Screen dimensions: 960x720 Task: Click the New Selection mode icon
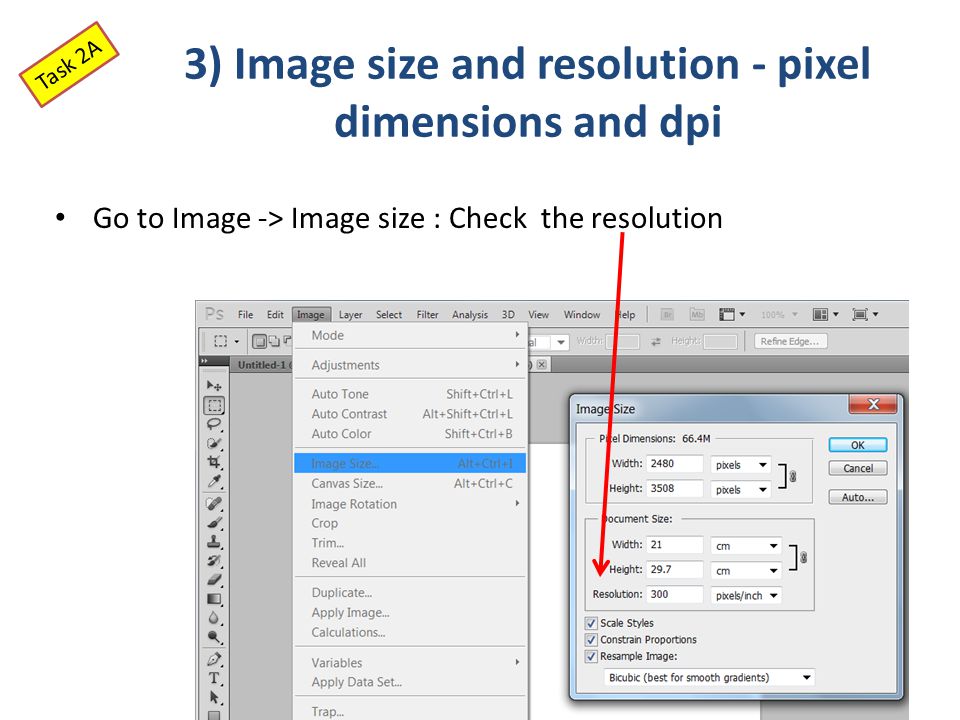(x=260, y=341)
